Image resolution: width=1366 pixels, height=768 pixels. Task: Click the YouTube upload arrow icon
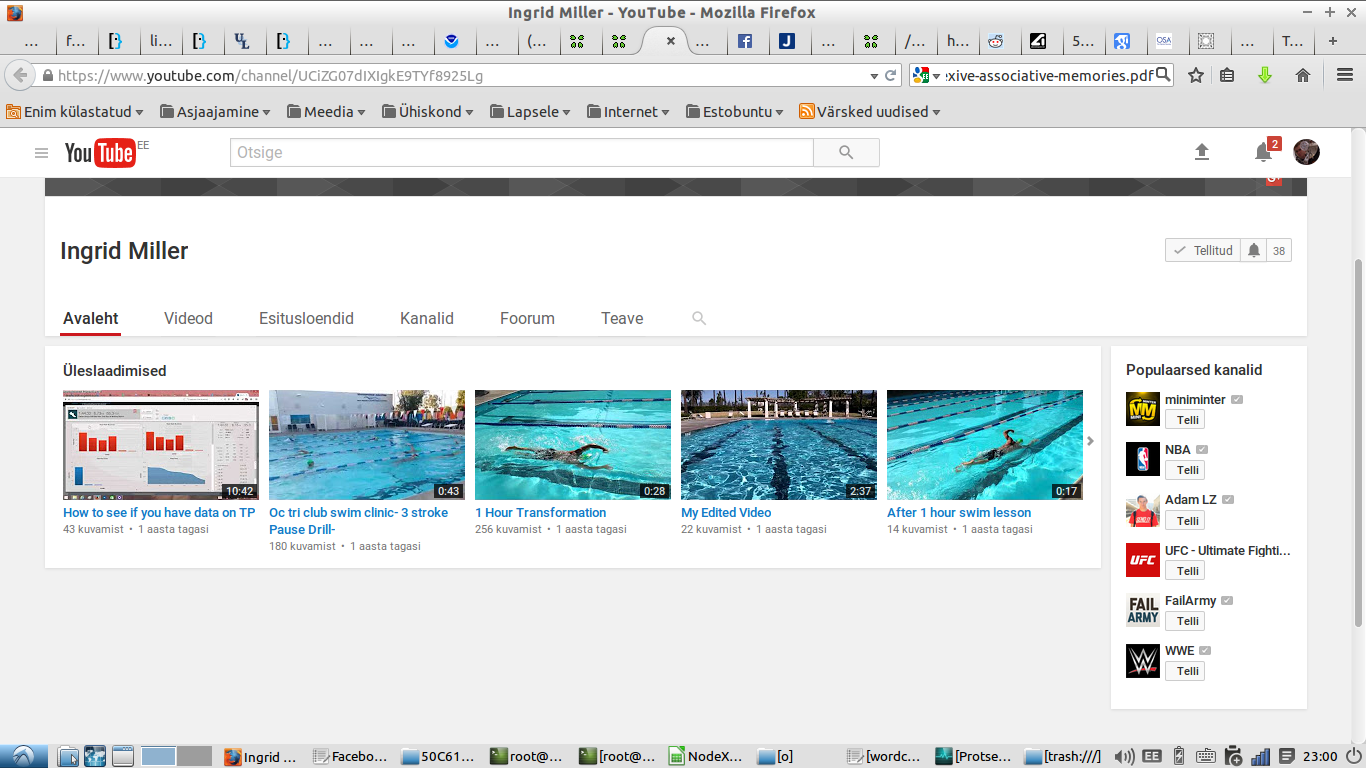pyautogui.click(x=1202, y=152)
